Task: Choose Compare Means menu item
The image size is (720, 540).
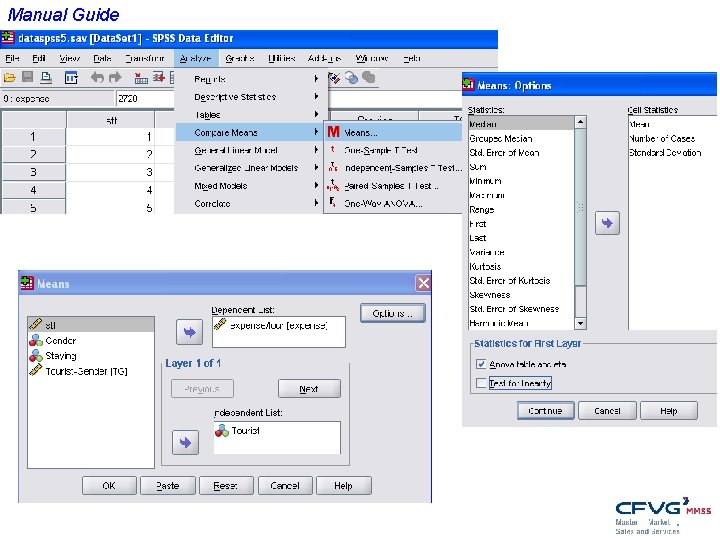Action: coord(250,132)
